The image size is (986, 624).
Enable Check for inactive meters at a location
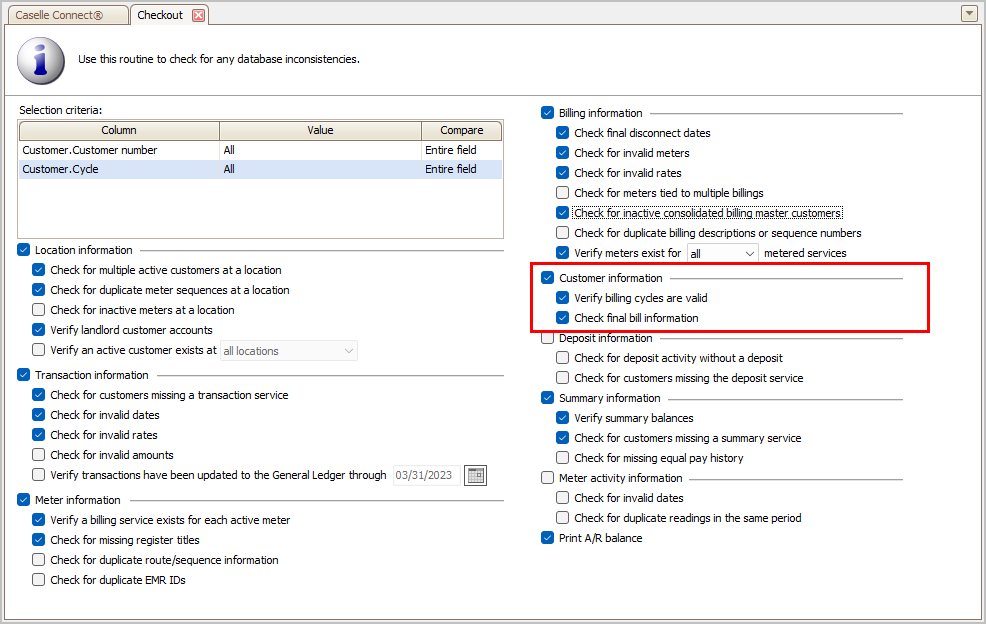[38, 310]
